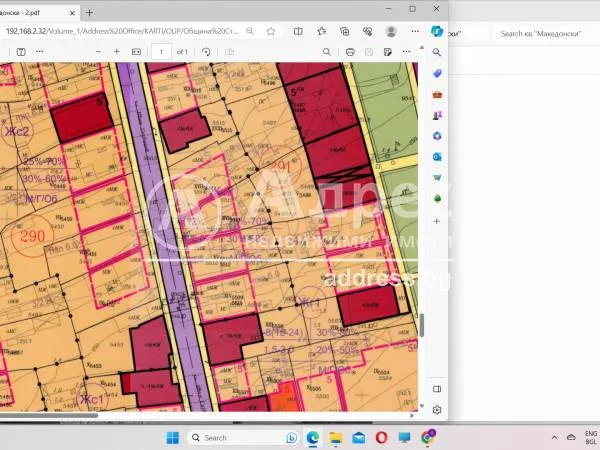Click the scroll down arrow of the PDF
The image size is (600, 450).
coord(422,406)
